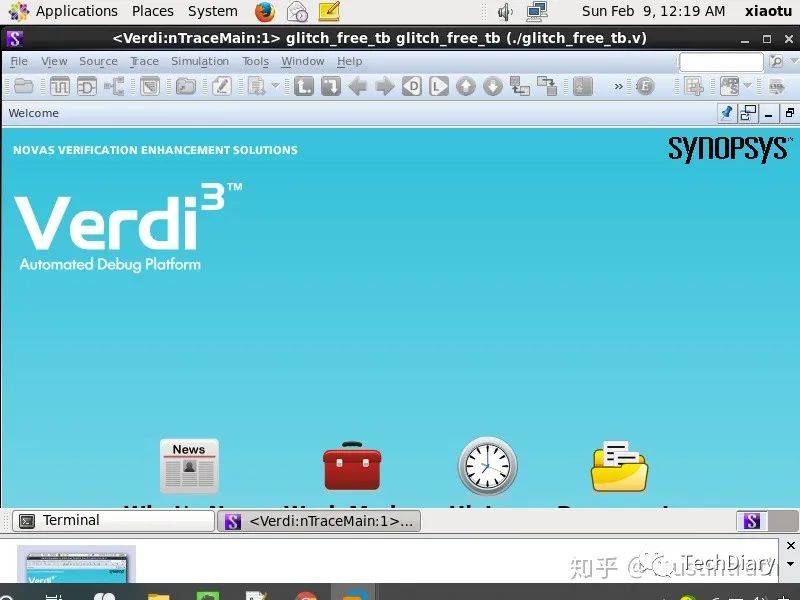Image resolution: width=800 pixels, height=600 pixels.
Task: Open the Help menu
Action: tap(349, 61)
